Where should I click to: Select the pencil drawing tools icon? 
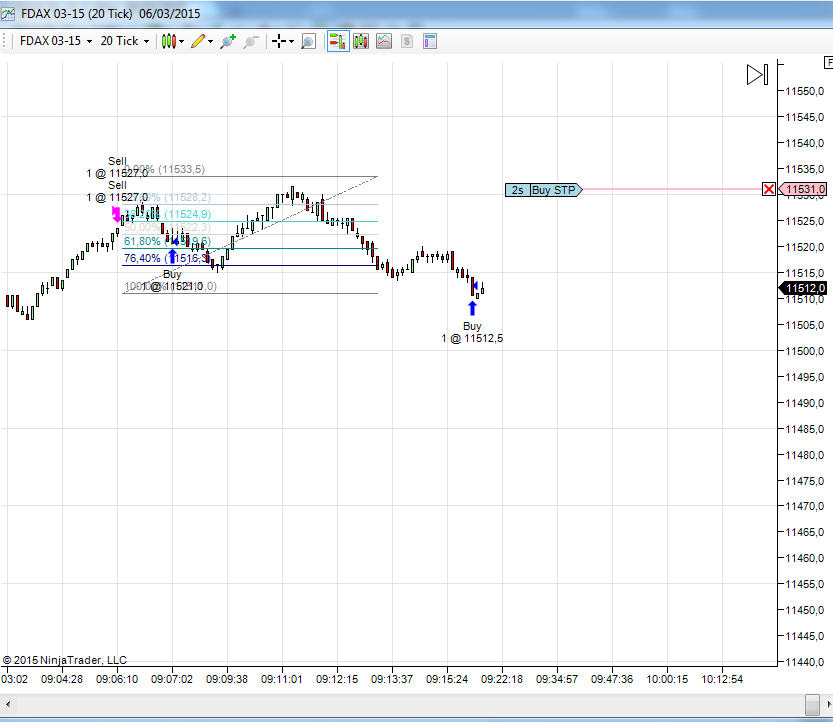tap(198, 41)
